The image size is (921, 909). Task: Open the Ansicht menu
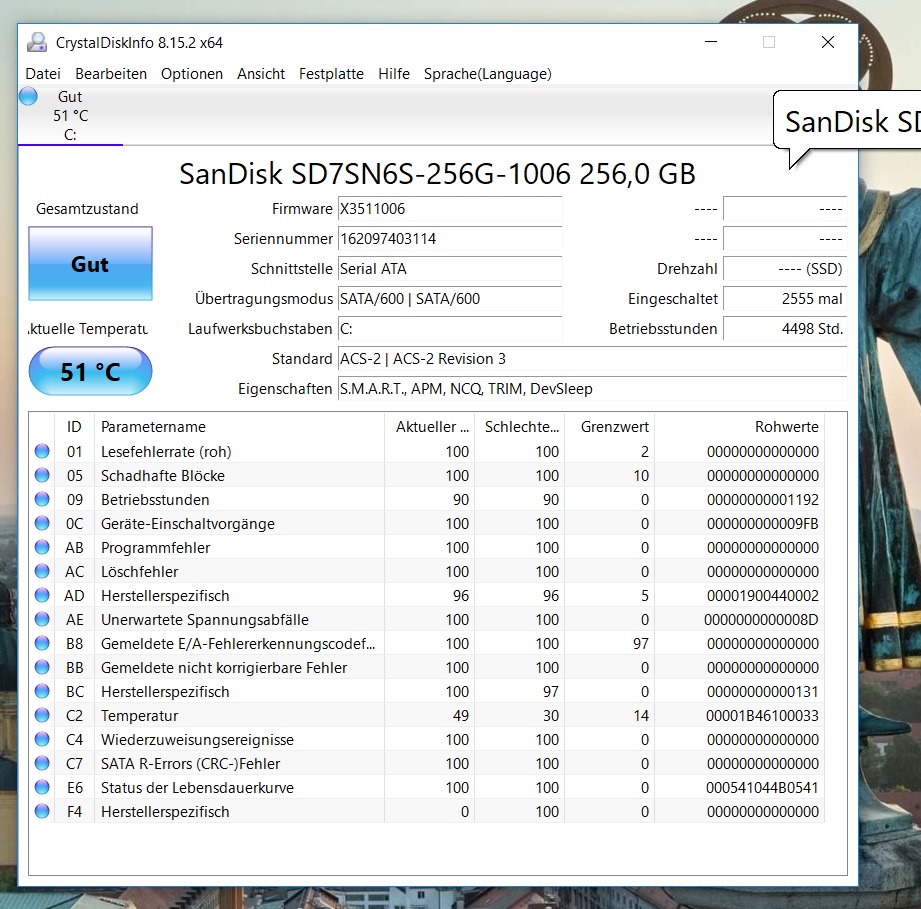[x=261, y=74]
